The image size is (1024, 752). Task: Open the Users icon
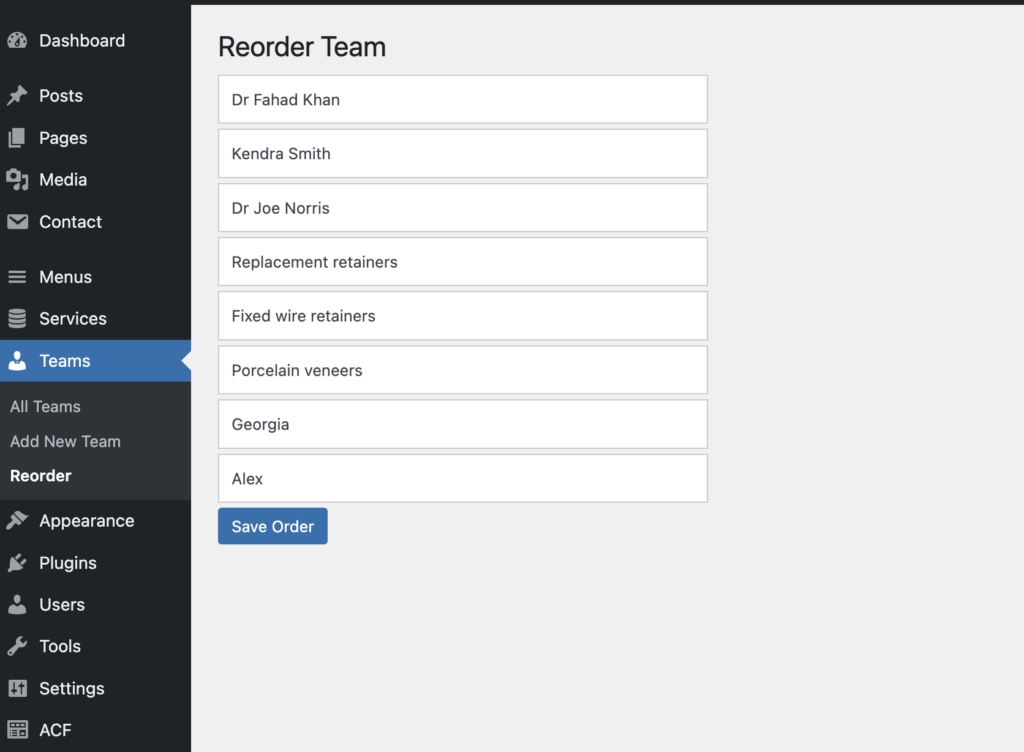coord(17,604)
